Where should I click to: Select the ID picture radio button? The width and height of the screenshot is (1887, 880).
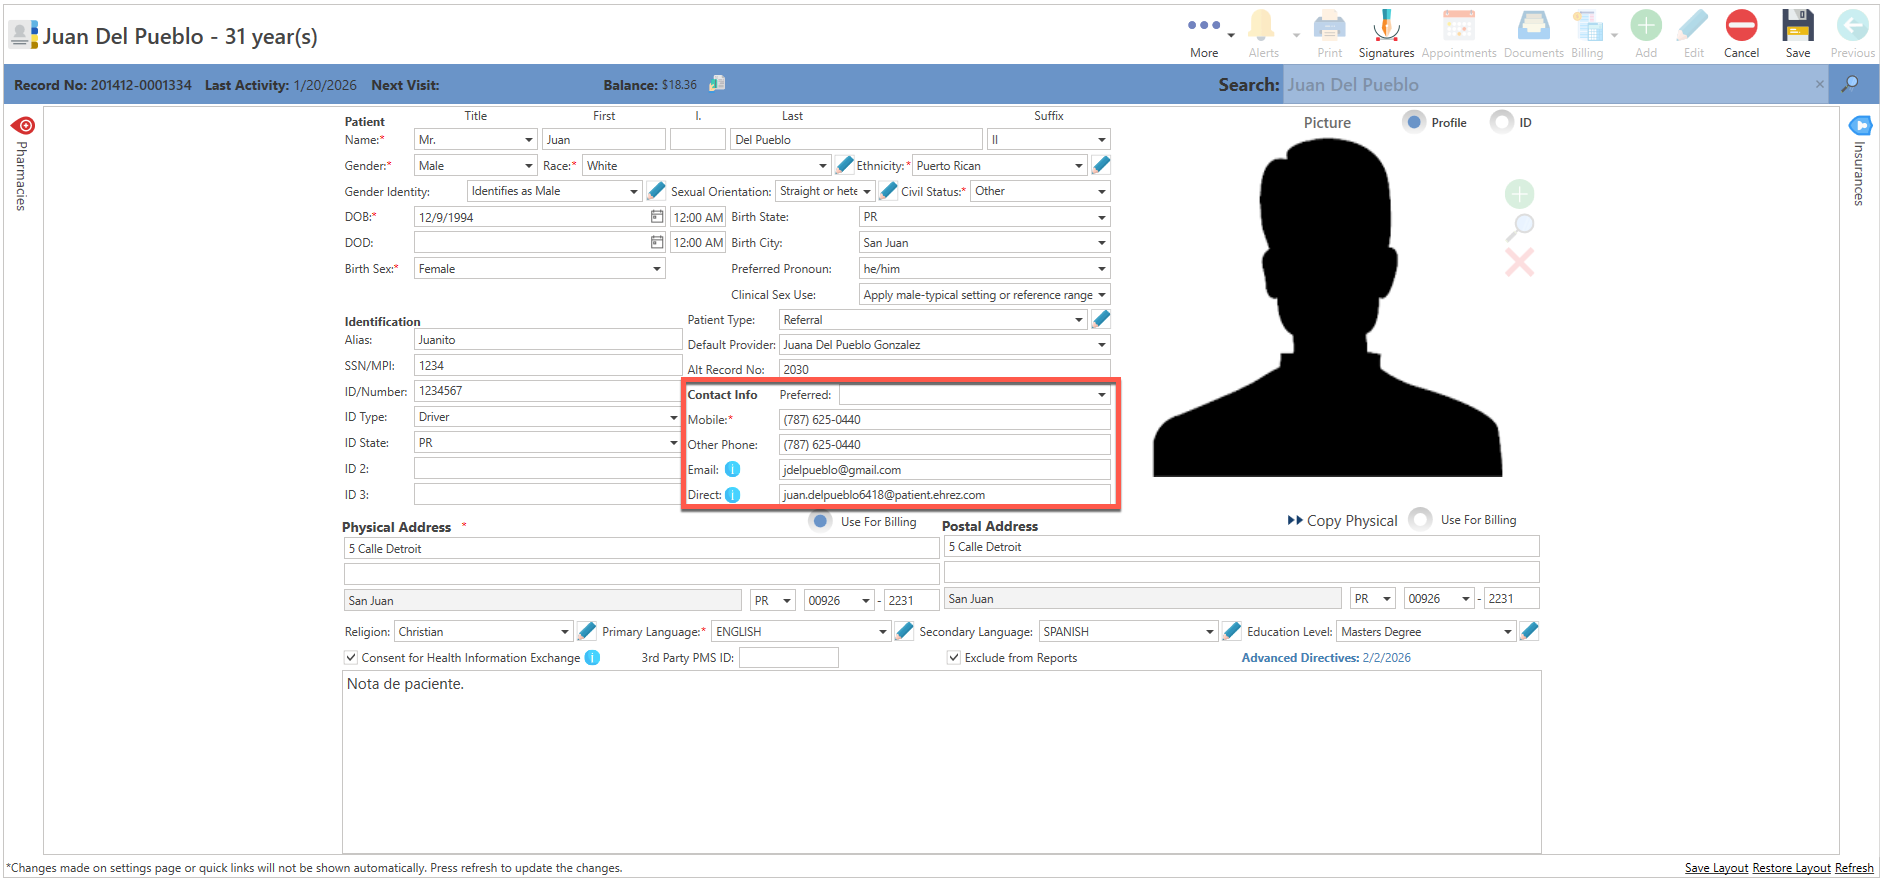point(1501,122)
